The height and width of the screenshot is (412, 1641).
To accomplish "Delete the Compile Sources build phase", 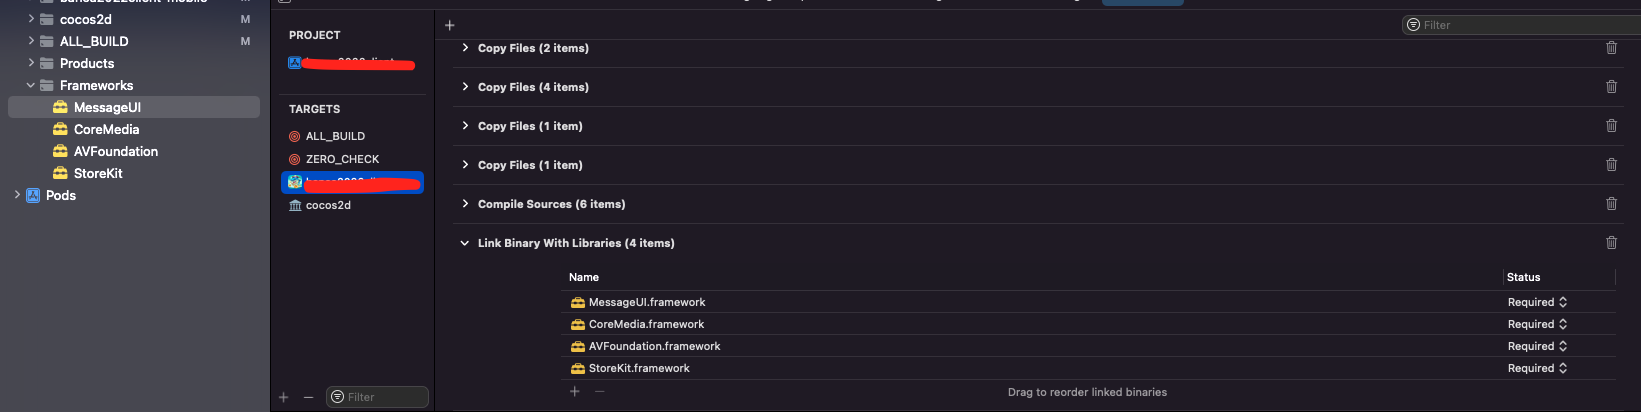I will 1611,204.
